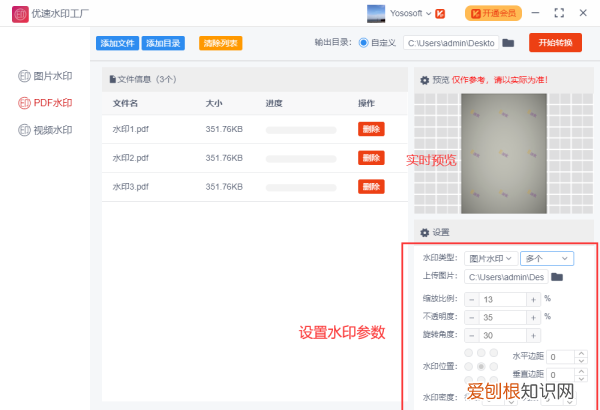Select the 水印1.pdf file name
Viewport: 600px width, 410px height.
(130, 129)
